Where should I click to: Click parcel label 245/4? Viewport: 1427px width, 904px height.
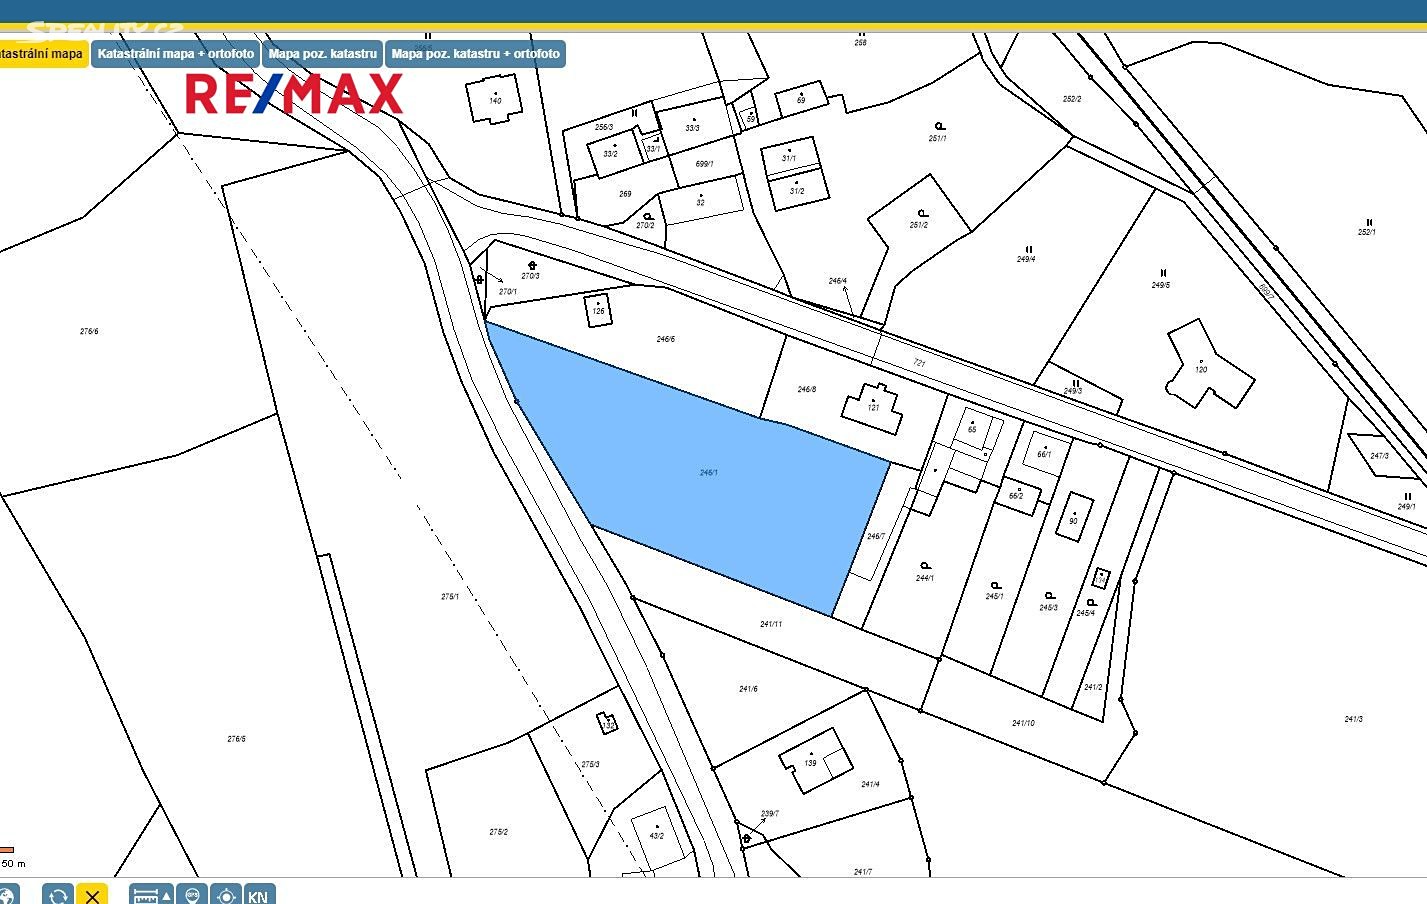(x=1086, y=613)
